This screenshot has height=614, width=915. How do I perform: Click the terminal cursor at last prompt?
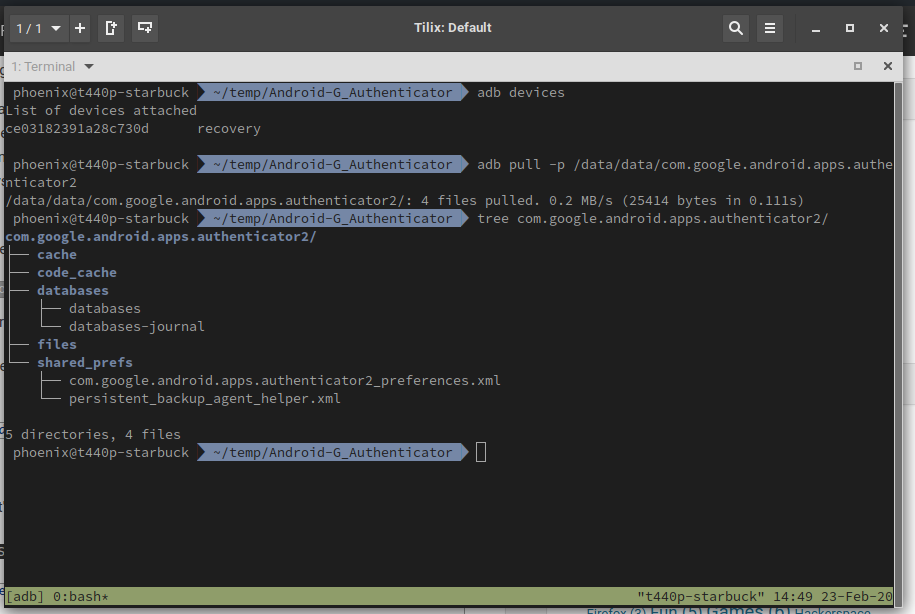[481, 452]
